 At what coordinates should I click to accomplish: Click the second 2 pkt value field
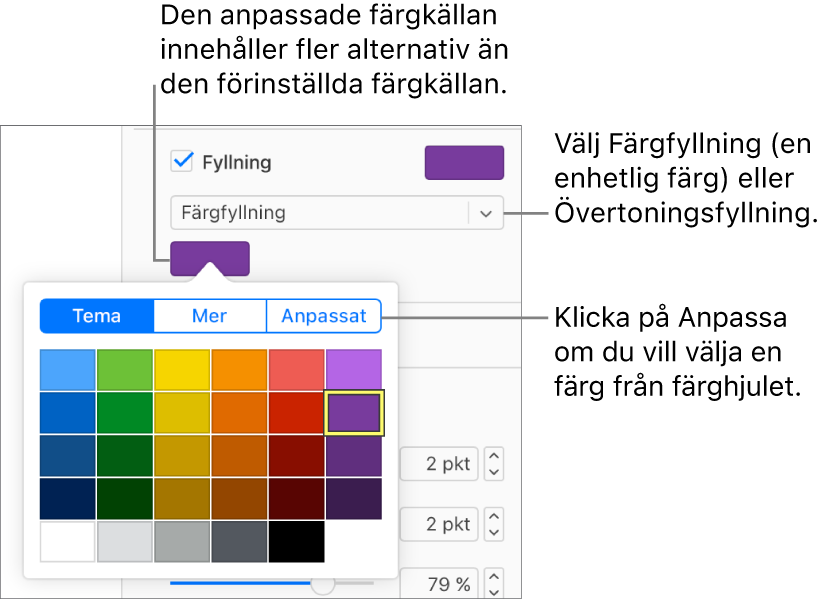click(438, 524)
